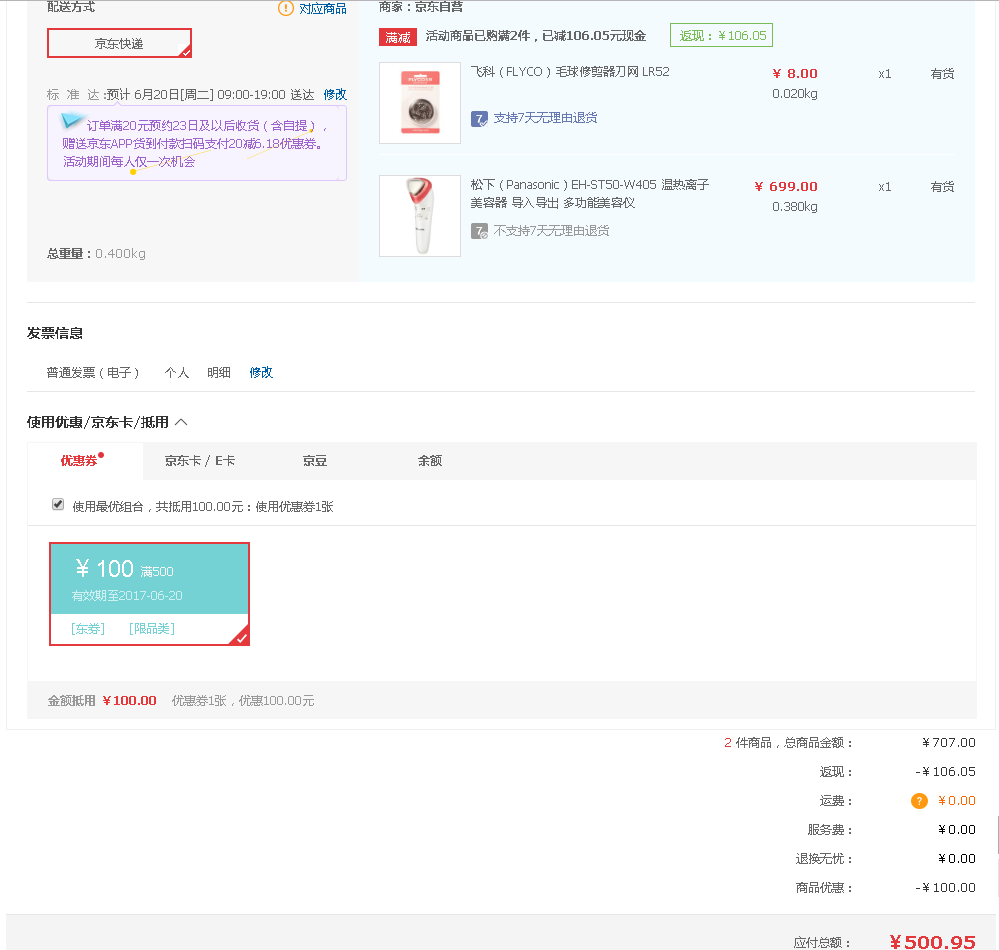Click the gray no 7-day return icon

479,231
